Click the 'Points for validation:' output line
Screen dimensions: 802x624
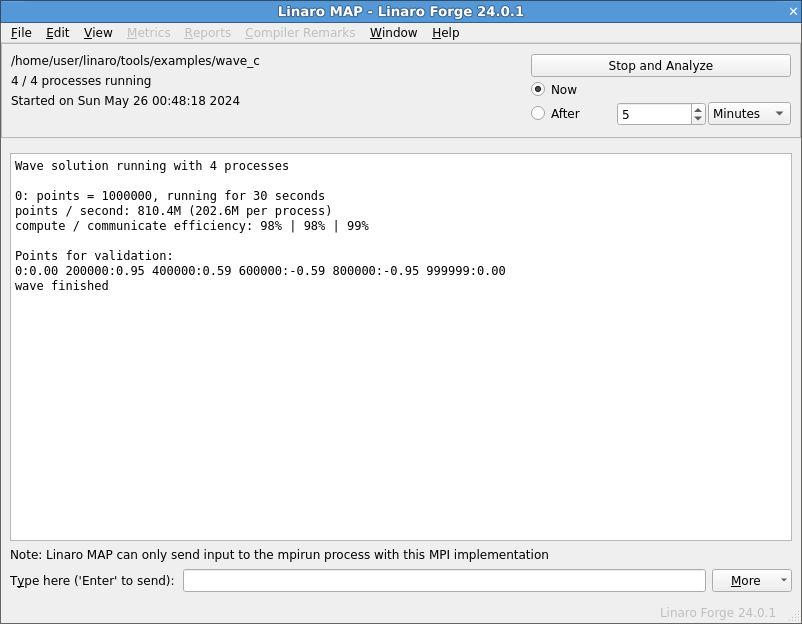[94, 256]
